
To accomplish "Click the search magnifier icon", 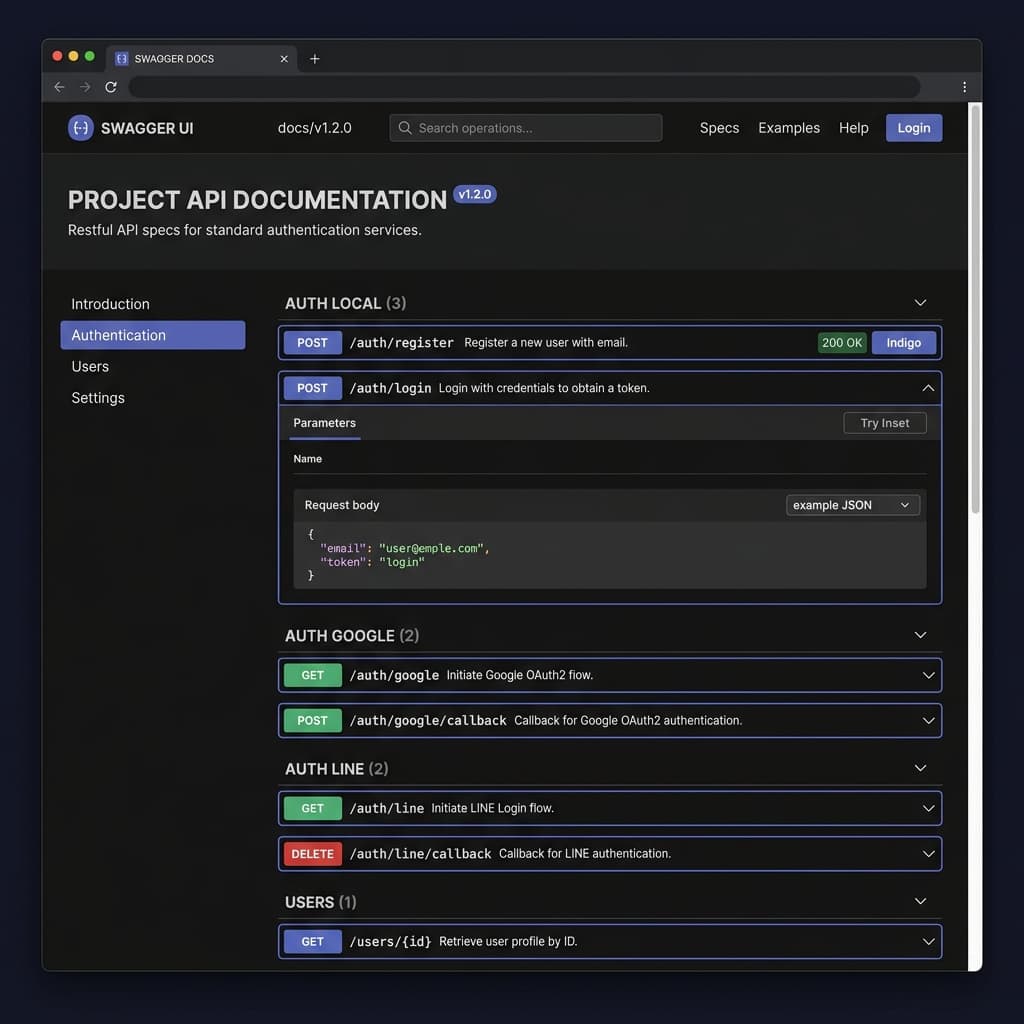I will [x=404, y=127].
